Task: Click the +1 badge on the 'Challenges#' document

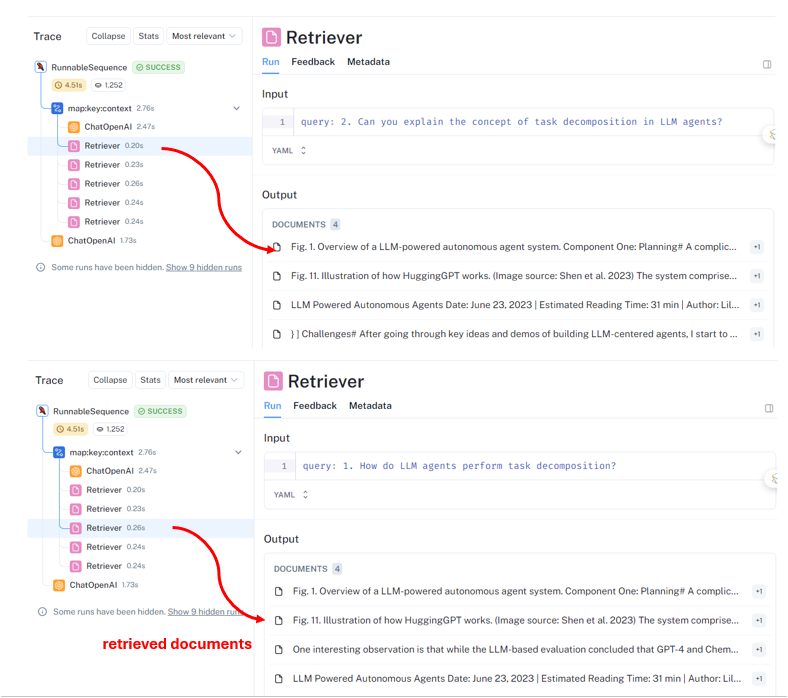Action: [x=757, y=334]
